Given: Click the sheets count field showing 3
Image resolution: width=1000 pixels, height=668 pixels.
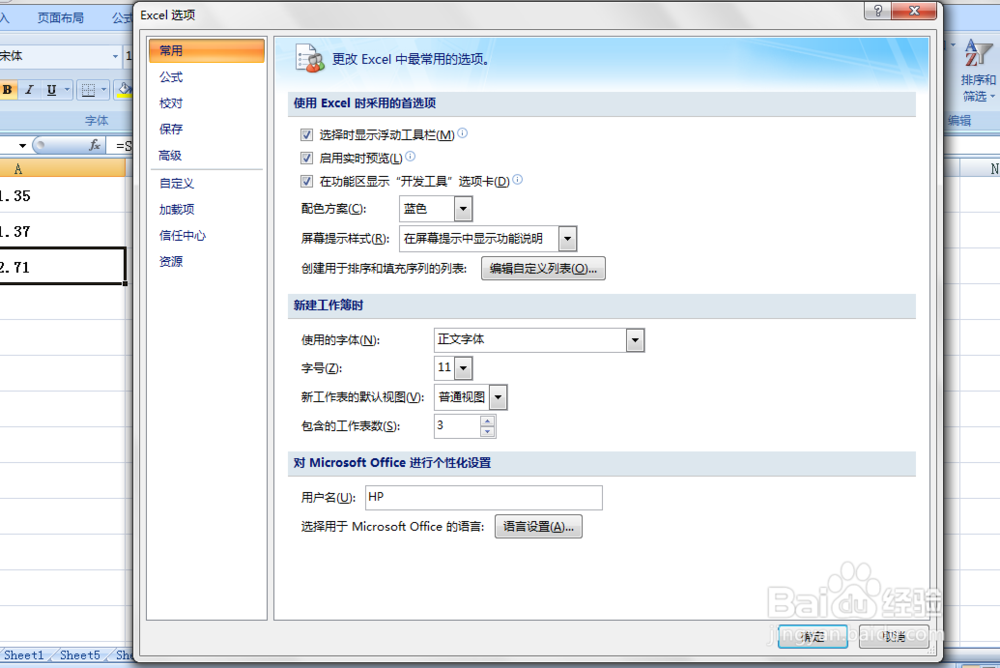Looking at the screenshot, I should tap(457, 426).
